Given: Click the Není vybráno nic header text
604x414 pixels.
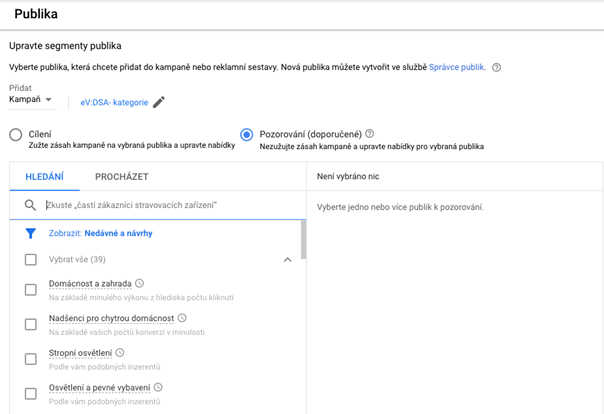Looking at the screenshot, I should point(348,176).
